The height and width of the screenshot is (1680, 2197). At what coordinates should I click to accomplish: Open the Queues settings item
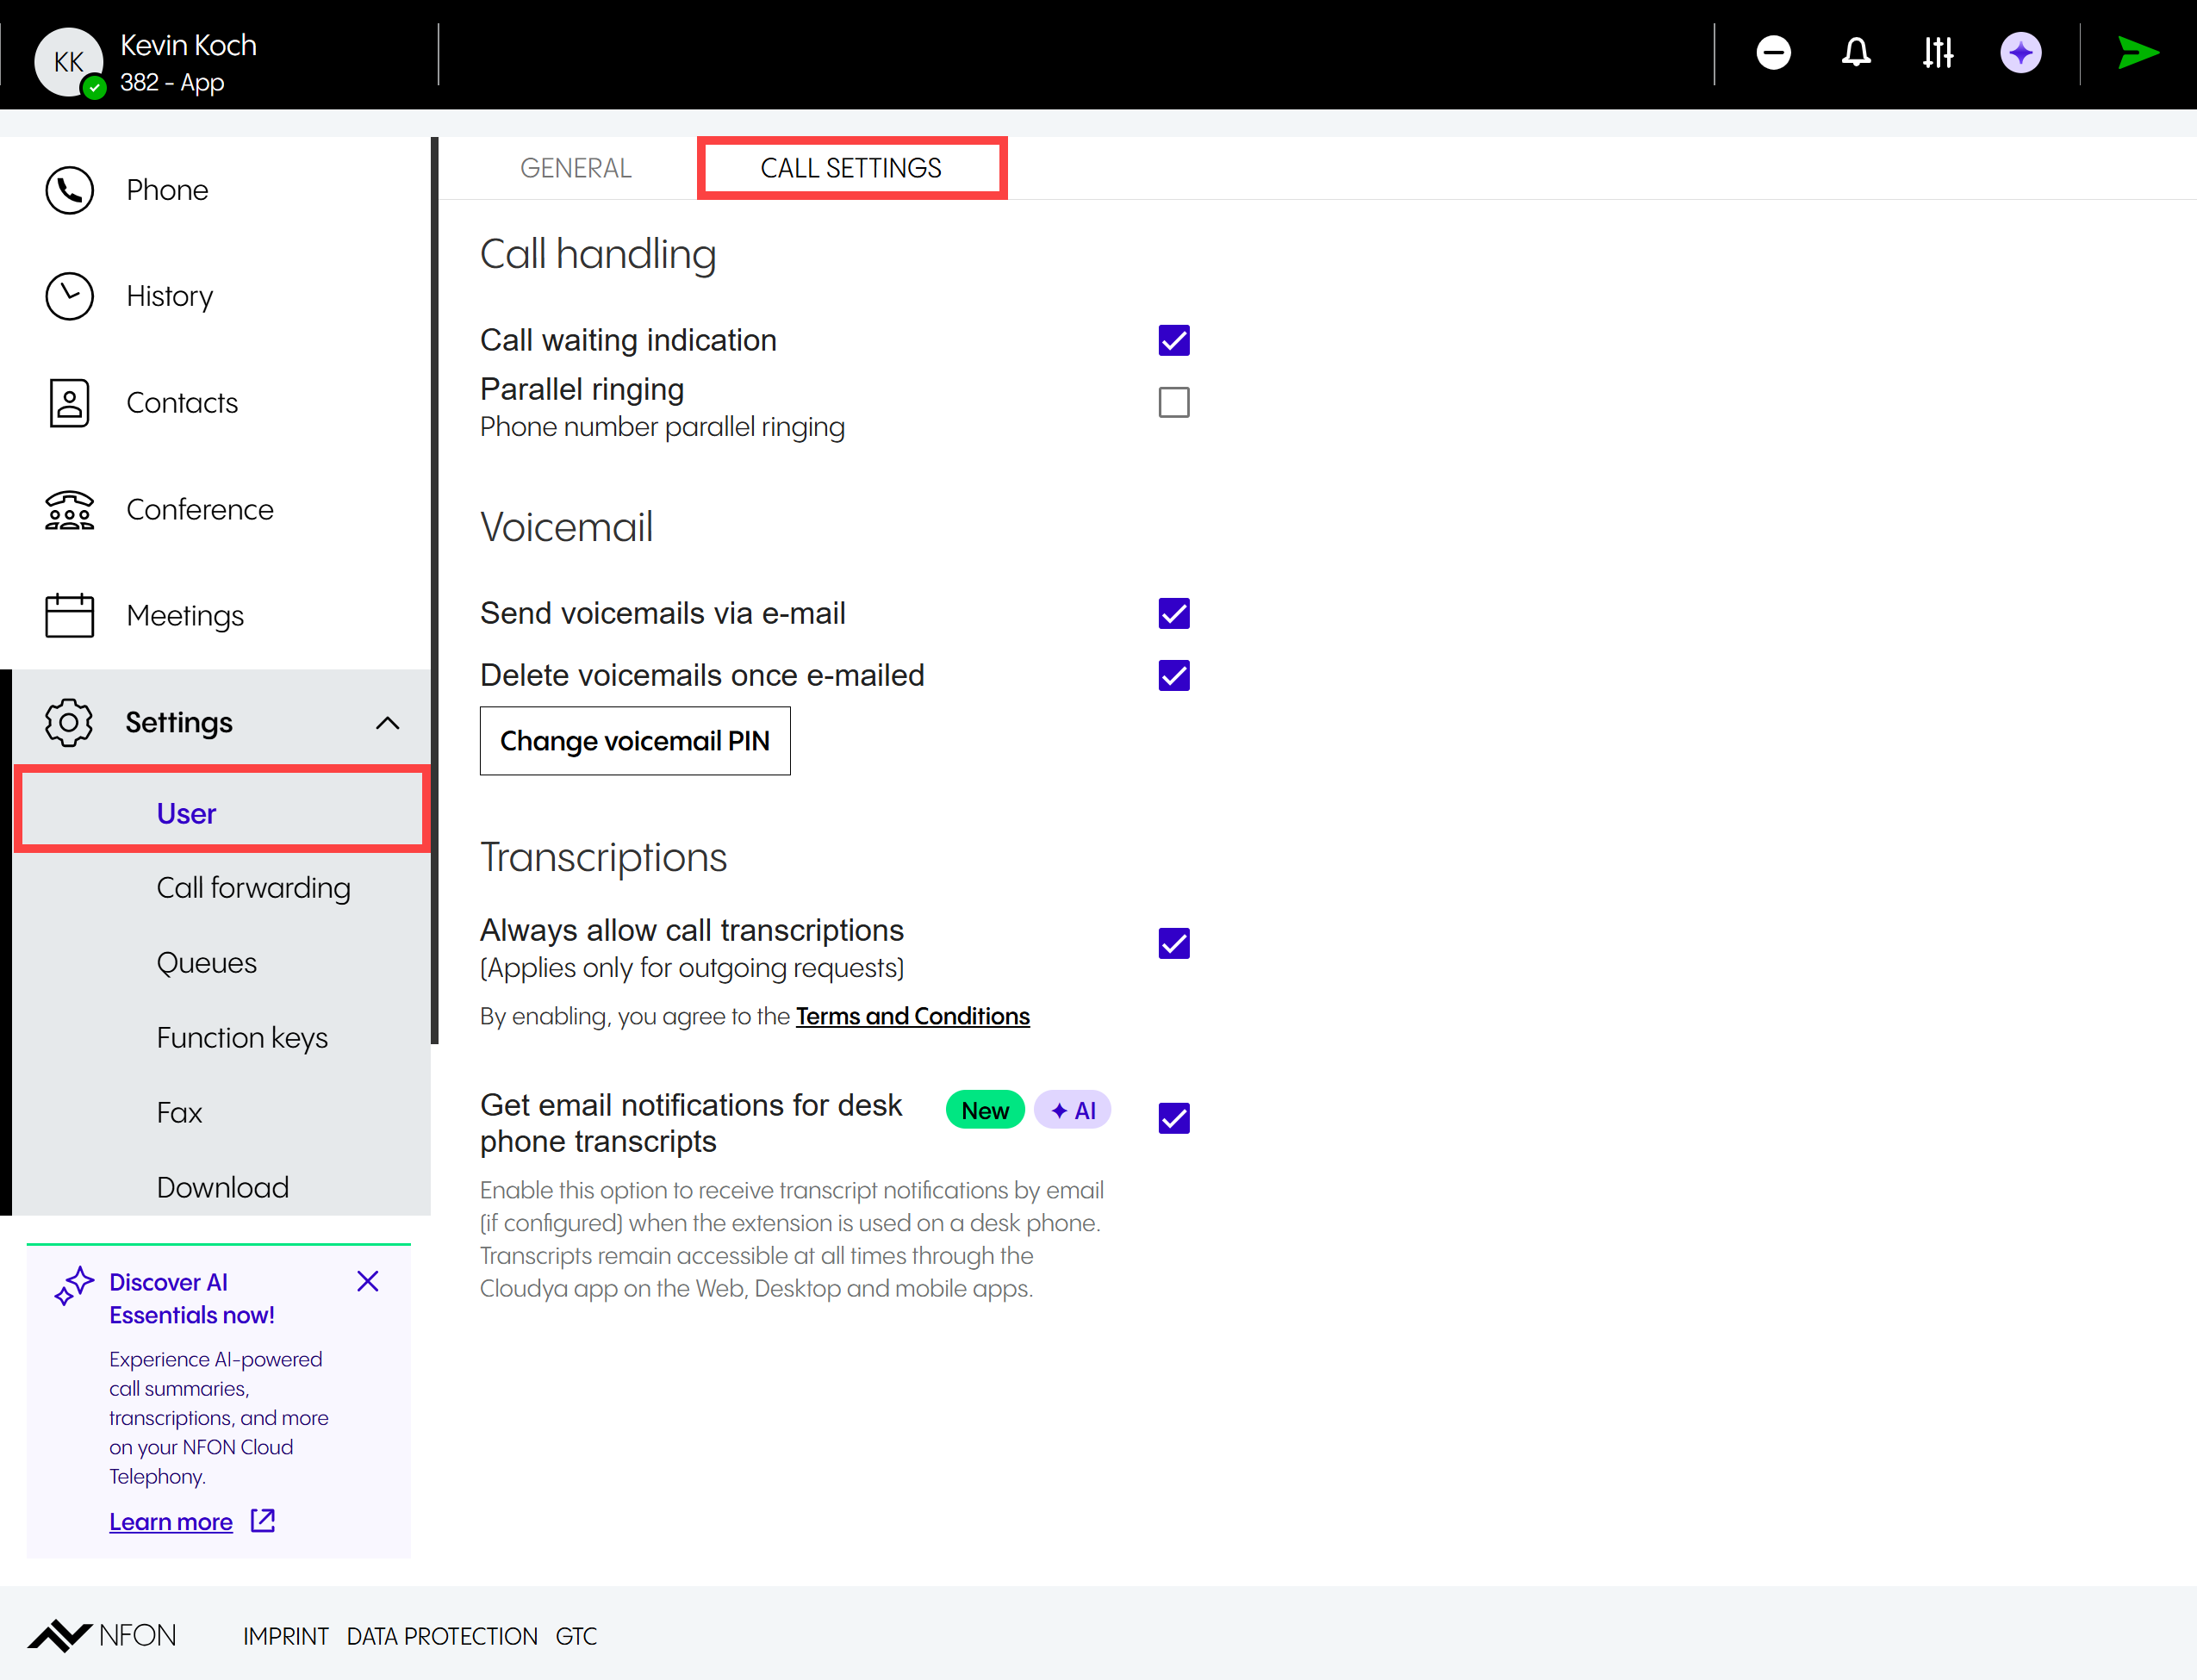click(207, 963)
